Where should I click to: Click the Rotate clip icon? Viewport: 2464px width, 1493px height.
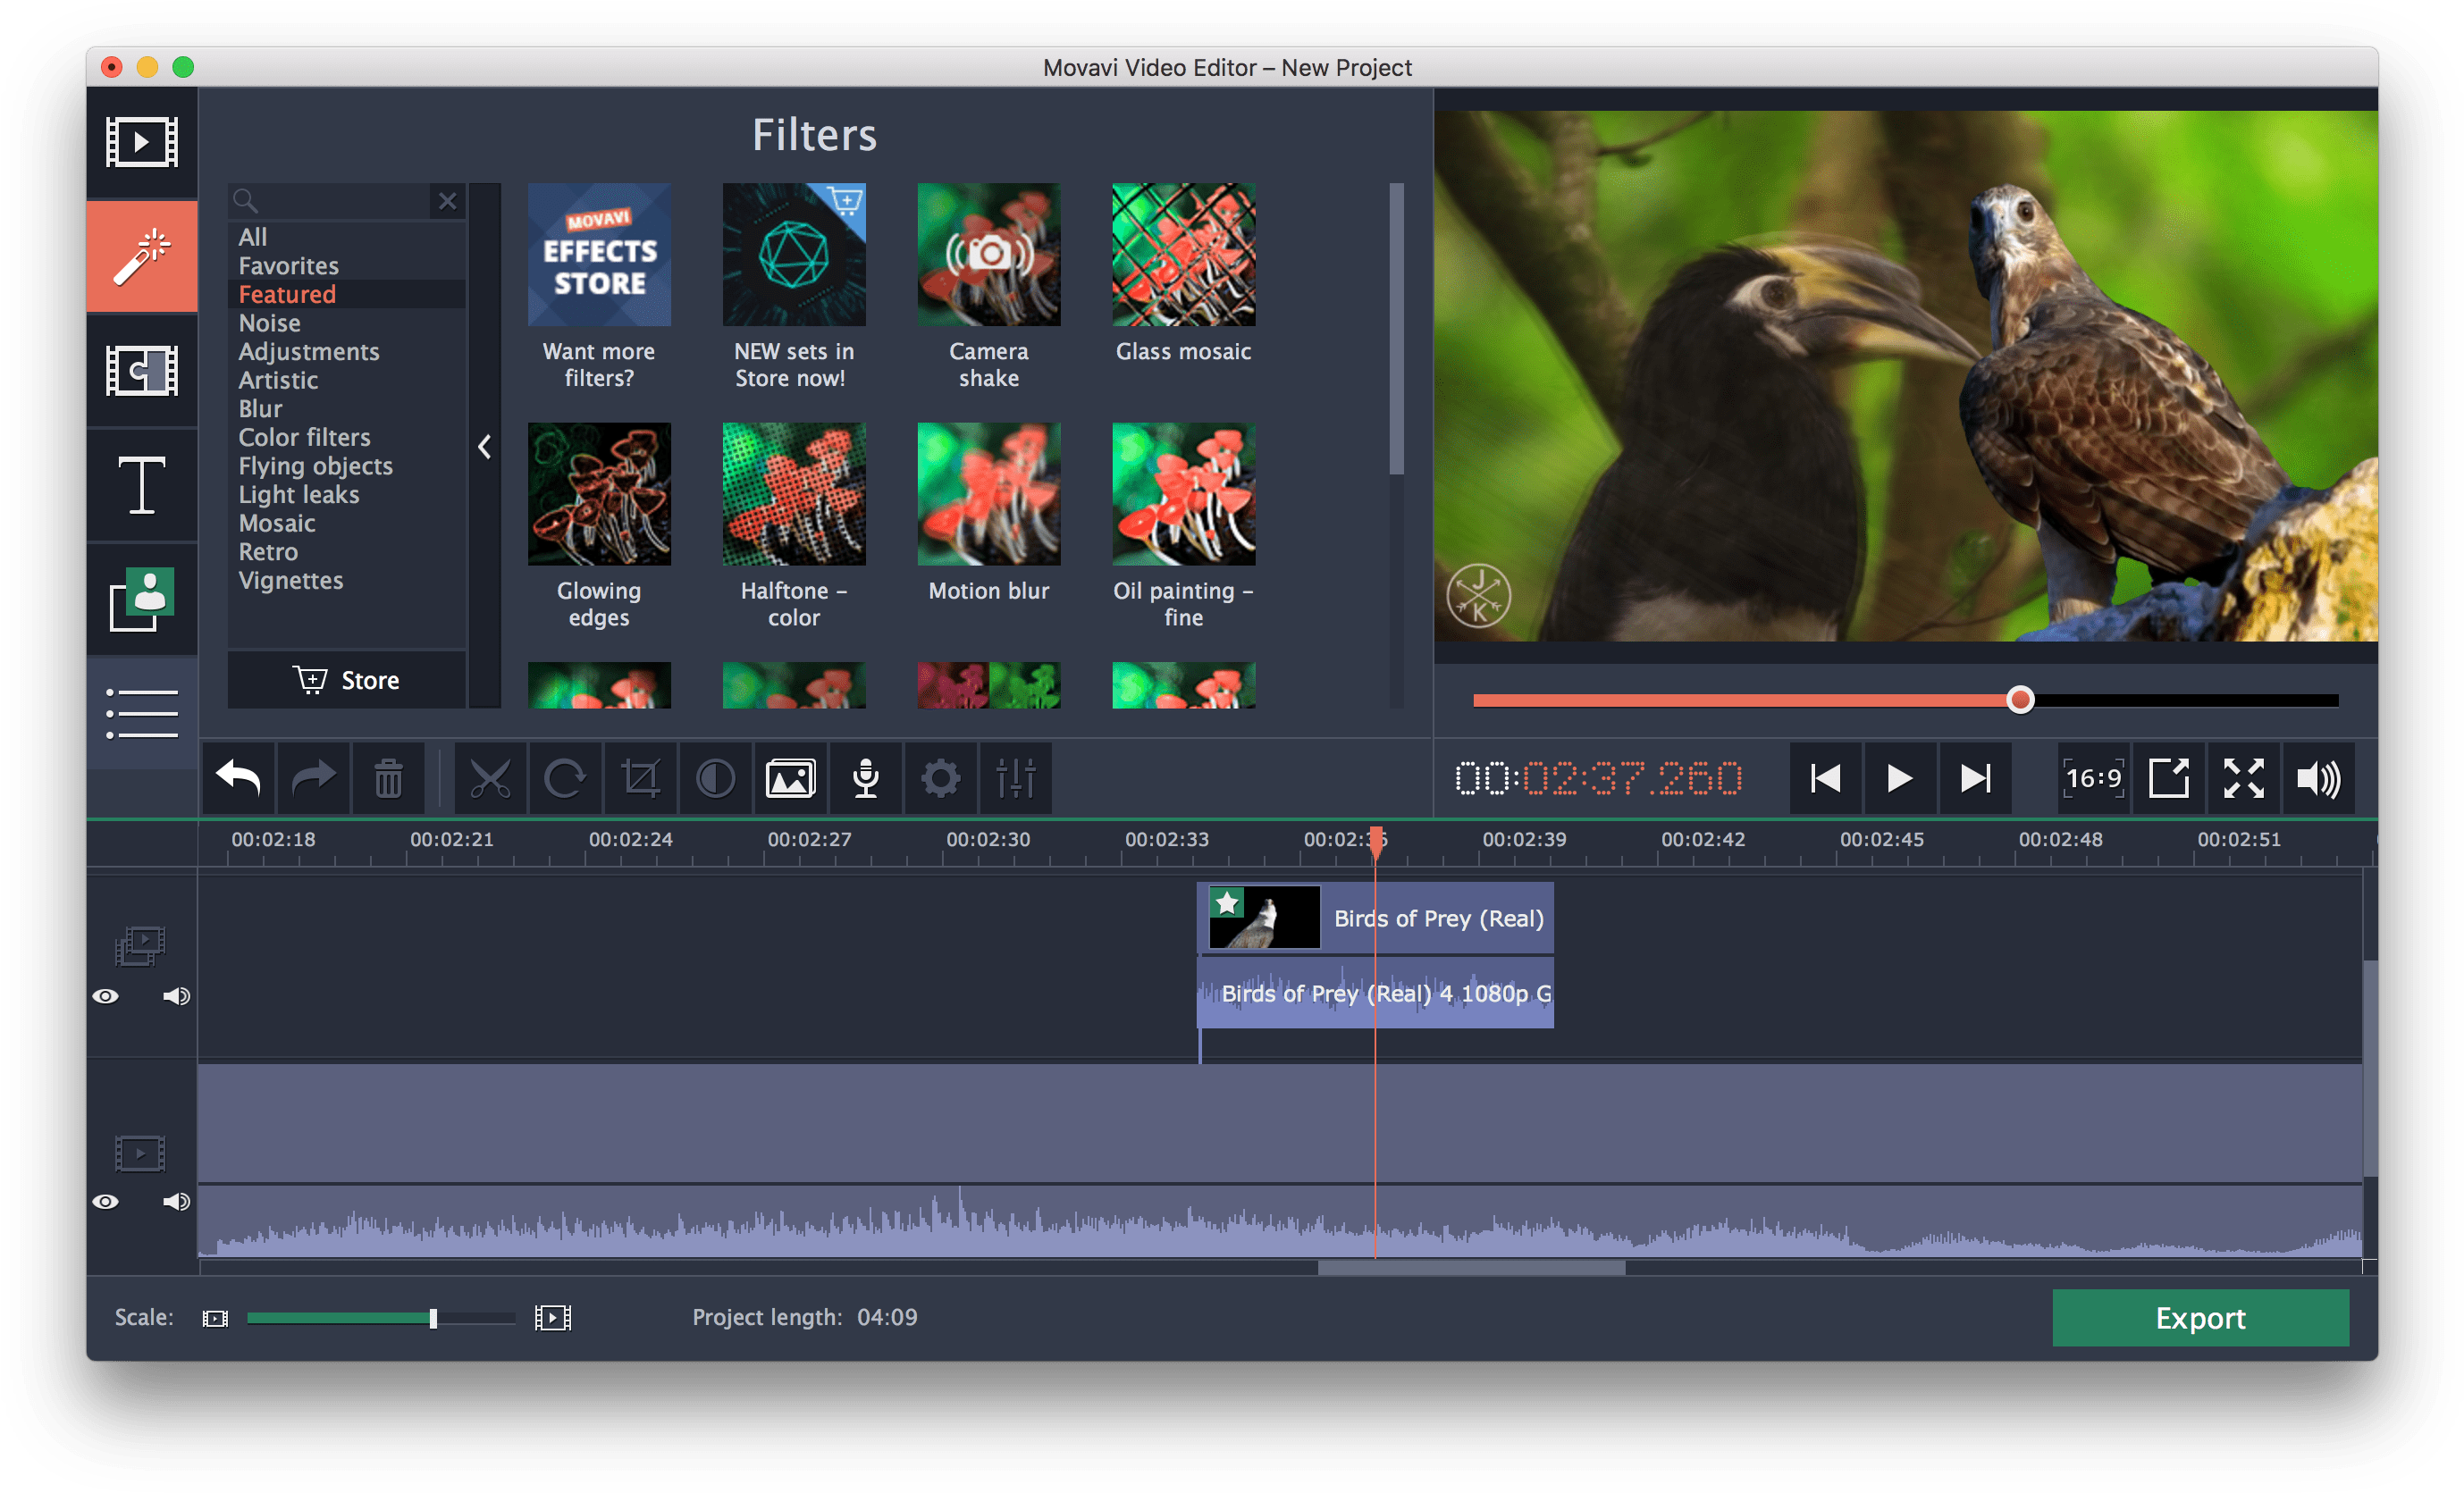[565, 779]
